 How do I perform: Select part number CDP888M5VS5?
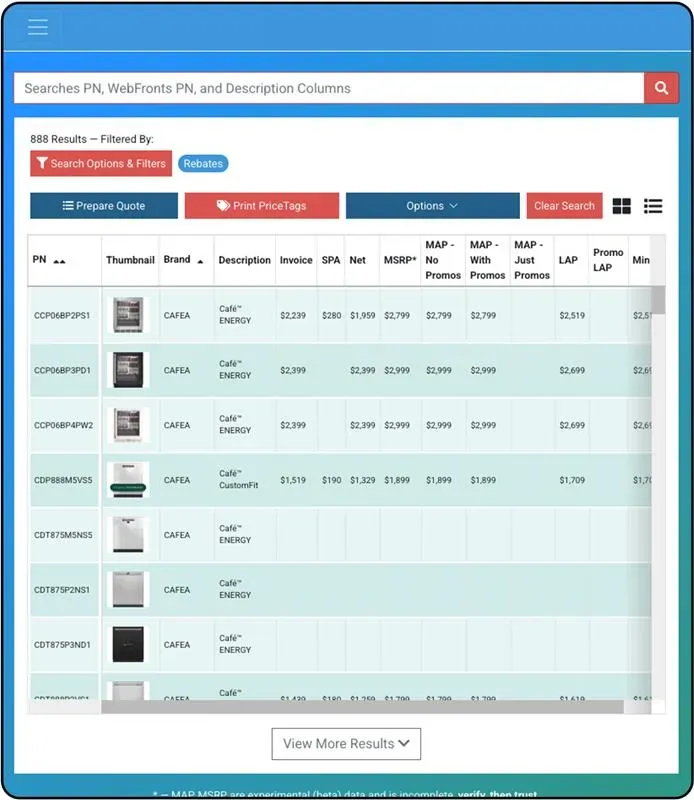[63, 480]
